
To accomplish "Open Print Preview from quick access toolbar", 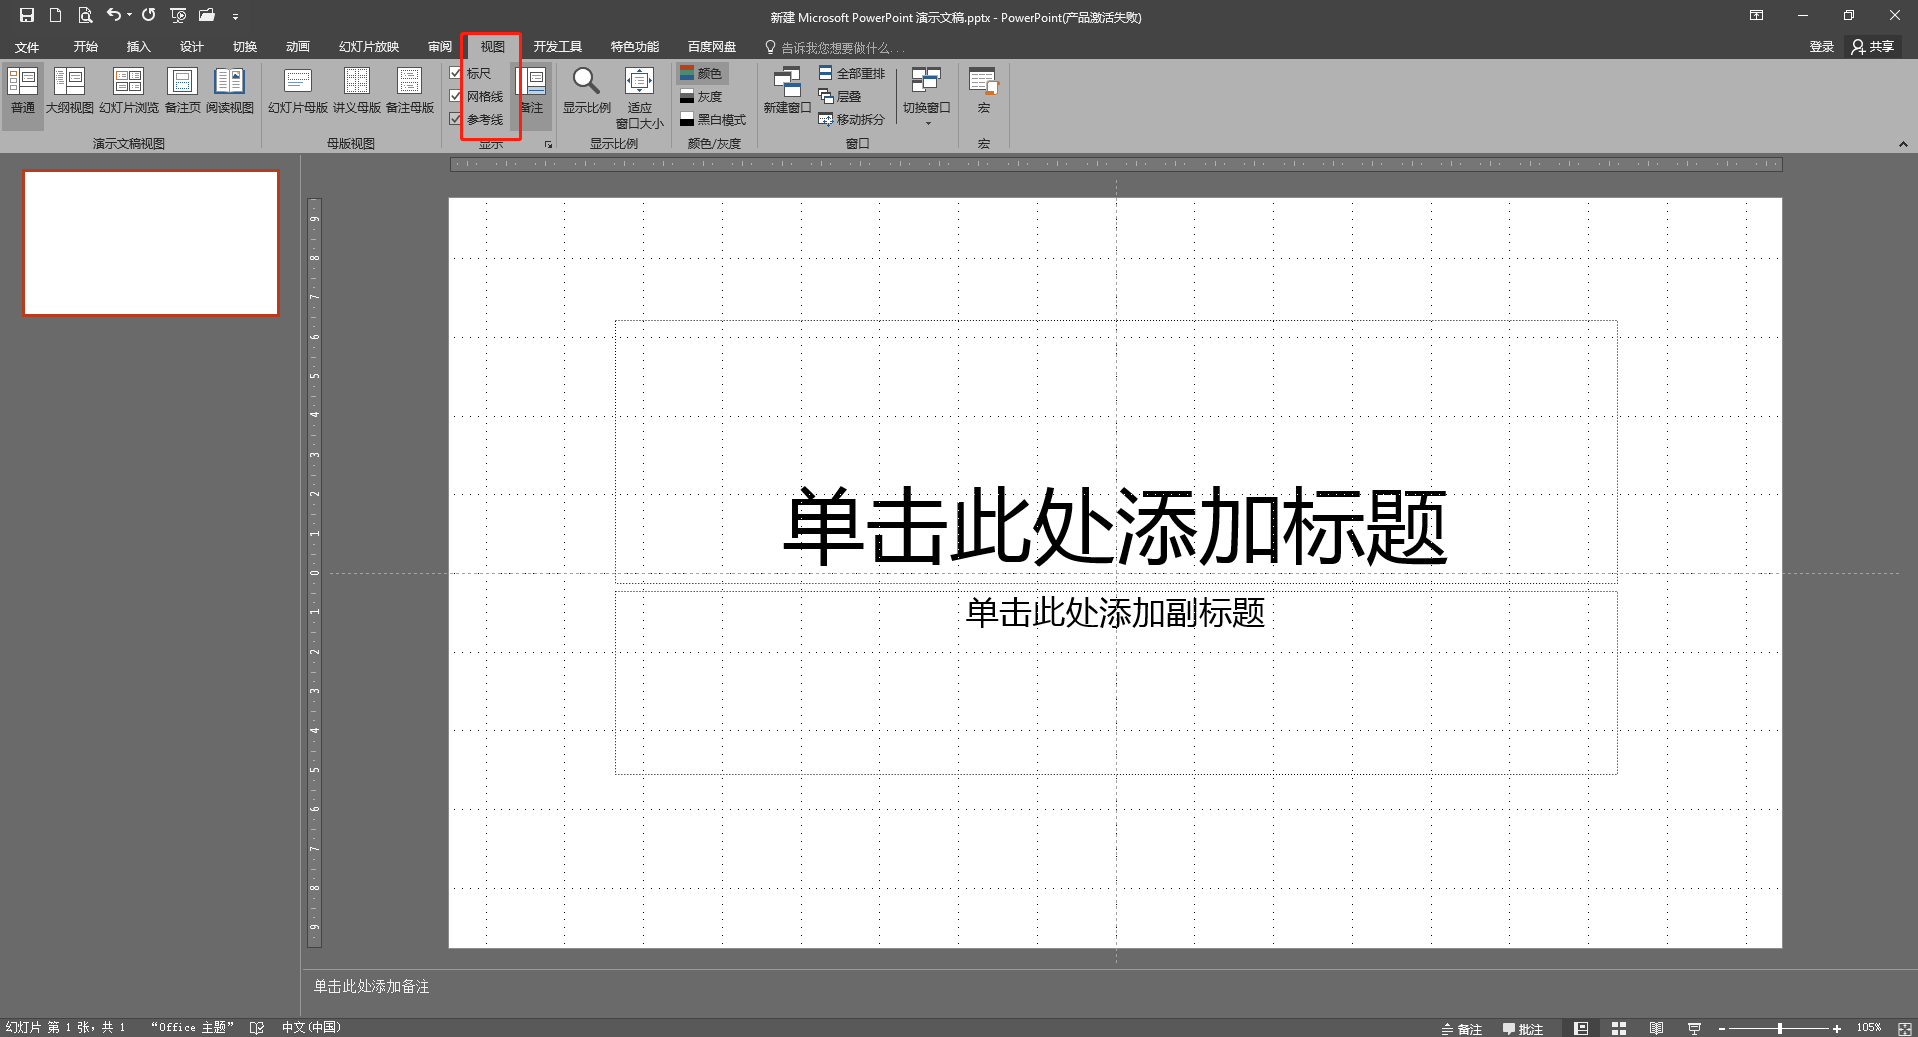I will pos(85,15).
